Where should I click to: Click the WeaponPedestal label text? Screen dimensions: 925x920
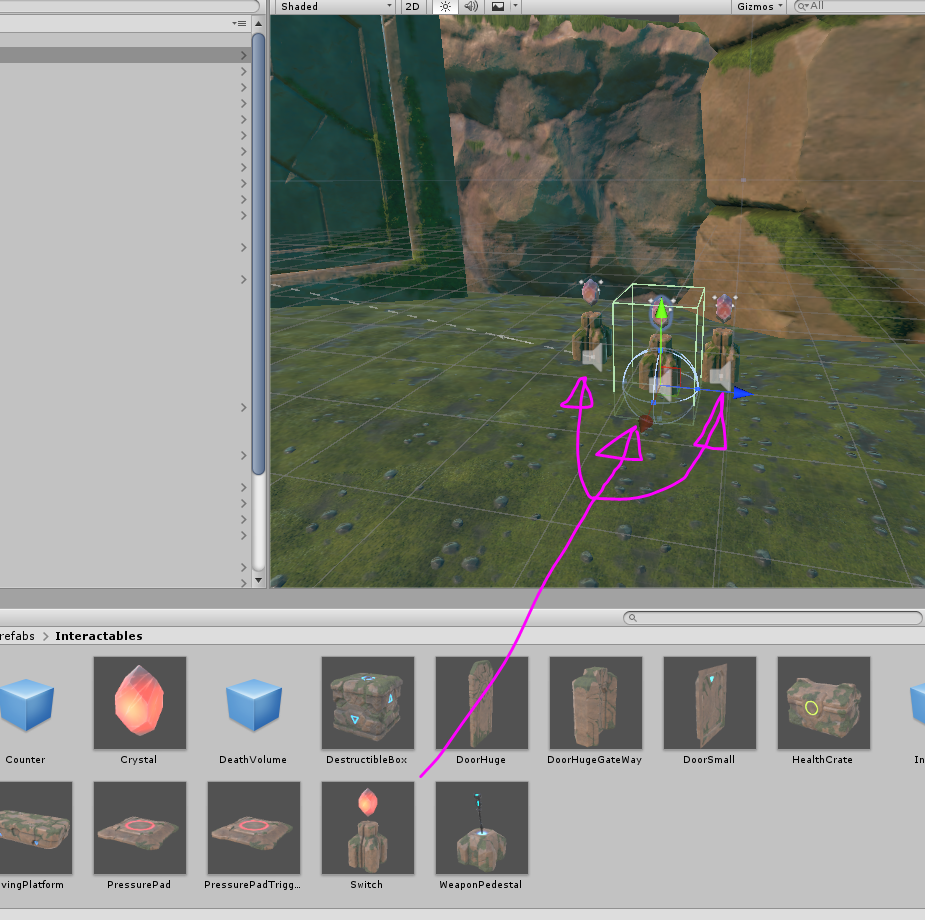(x=480, y=885)
